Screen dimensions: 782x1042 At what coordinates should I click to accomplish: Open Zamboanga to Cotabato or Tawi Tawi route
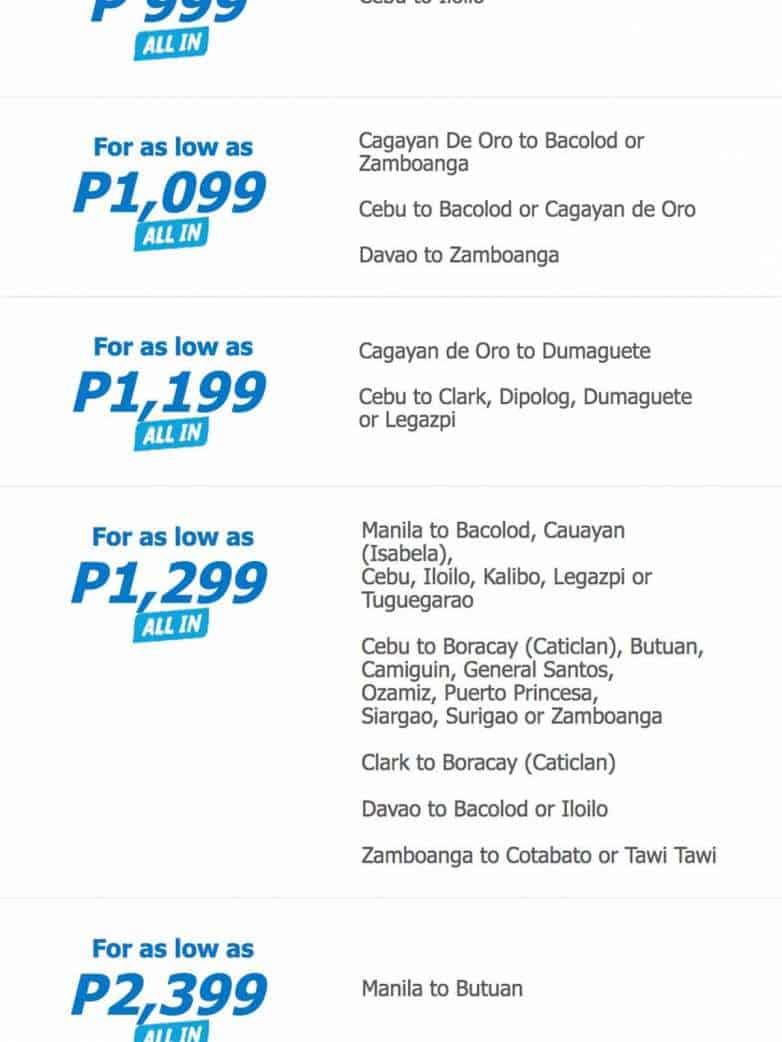(539, 855)
